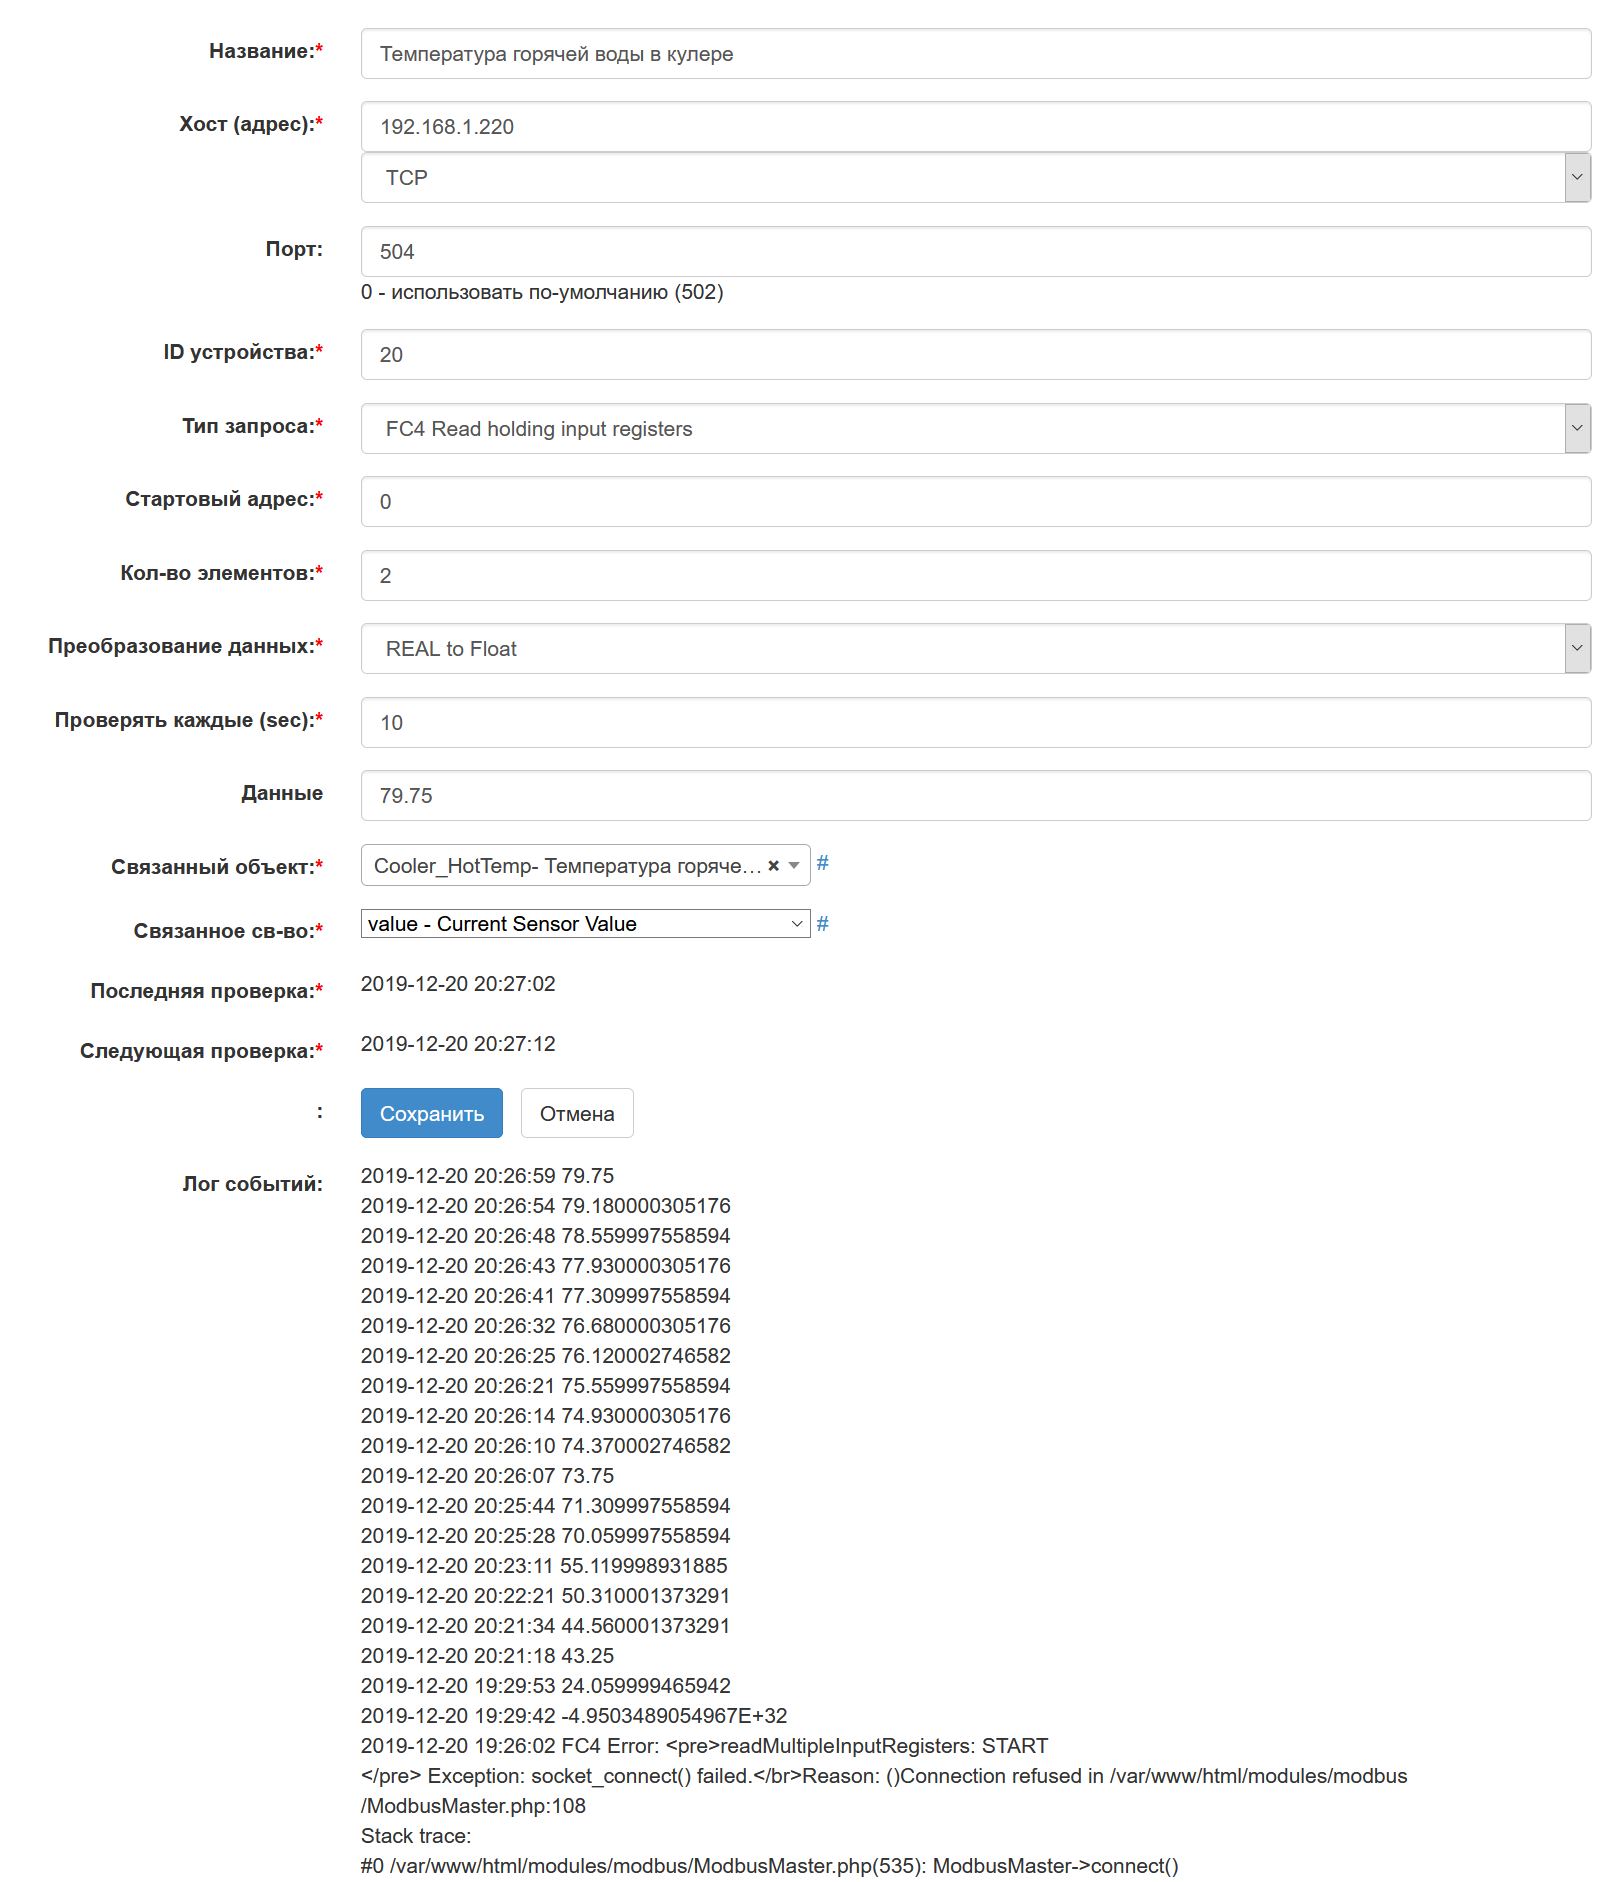This screenshot has height=1882, width=1617.
Task: Click the host address field 192.168.1.220
Action: [975, 127]
